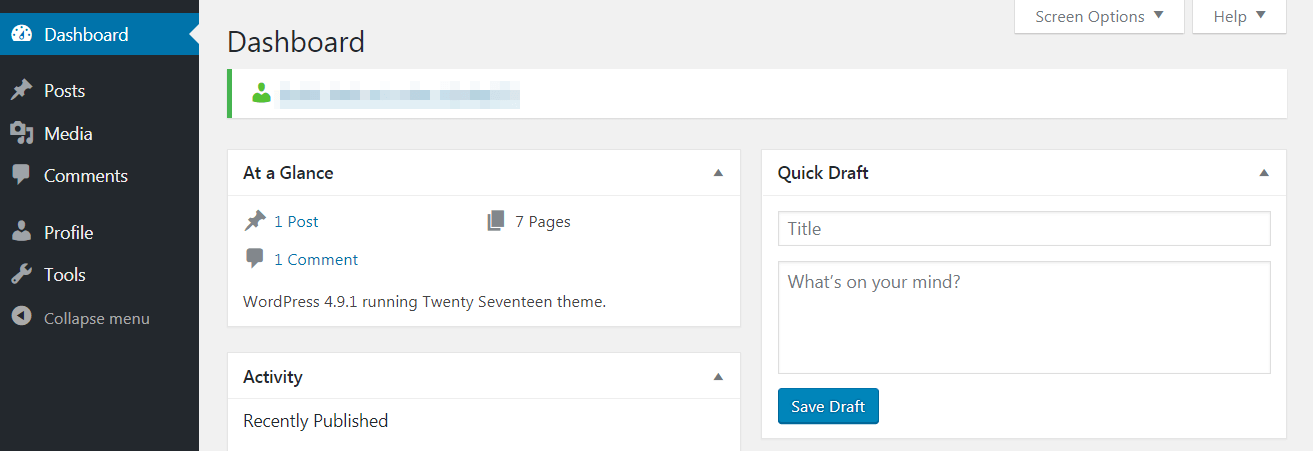Click the comment bubble icon beside 1 Comment
Image resolution: width=1313 pixels, height=451 pixels.
[255, 259]
